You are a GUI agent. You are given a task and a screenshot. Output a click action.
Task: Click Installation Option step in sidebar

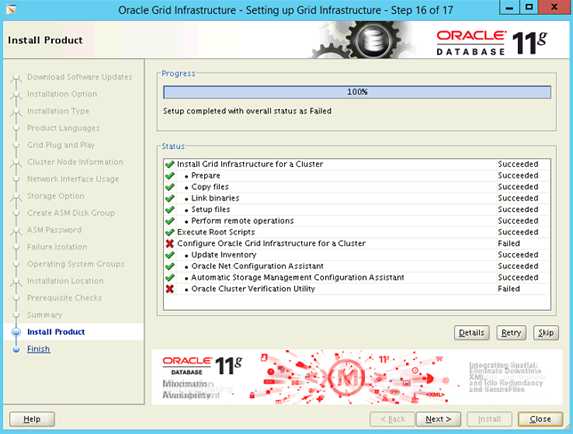(62, 94)
